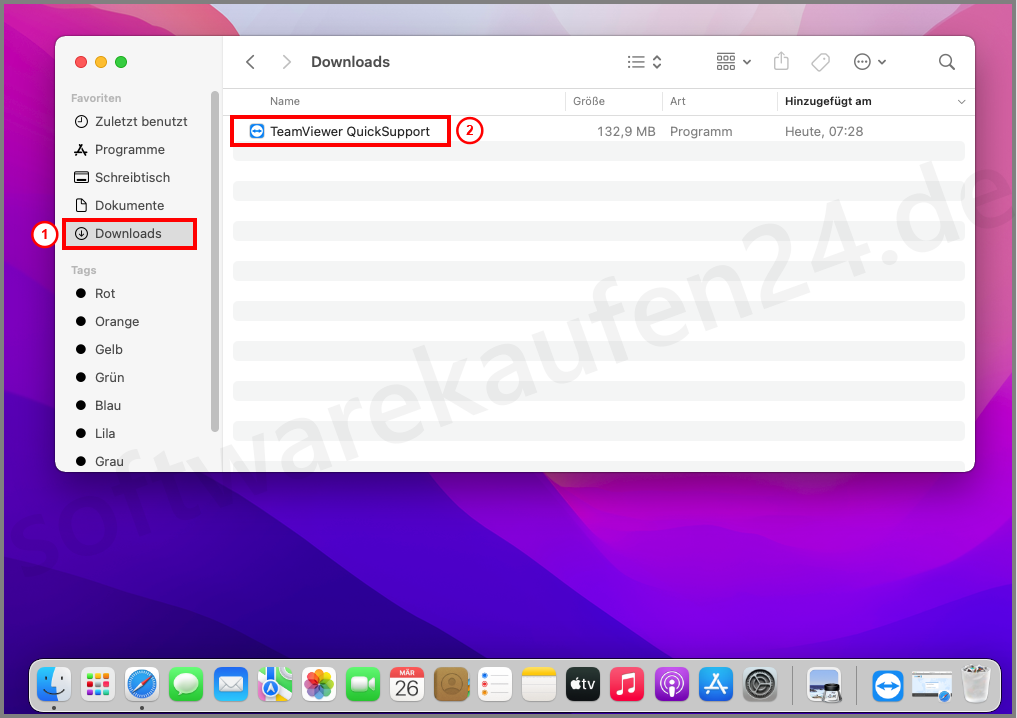Click the Share toolbar icon
The image size is (1017, 718).
782,62
